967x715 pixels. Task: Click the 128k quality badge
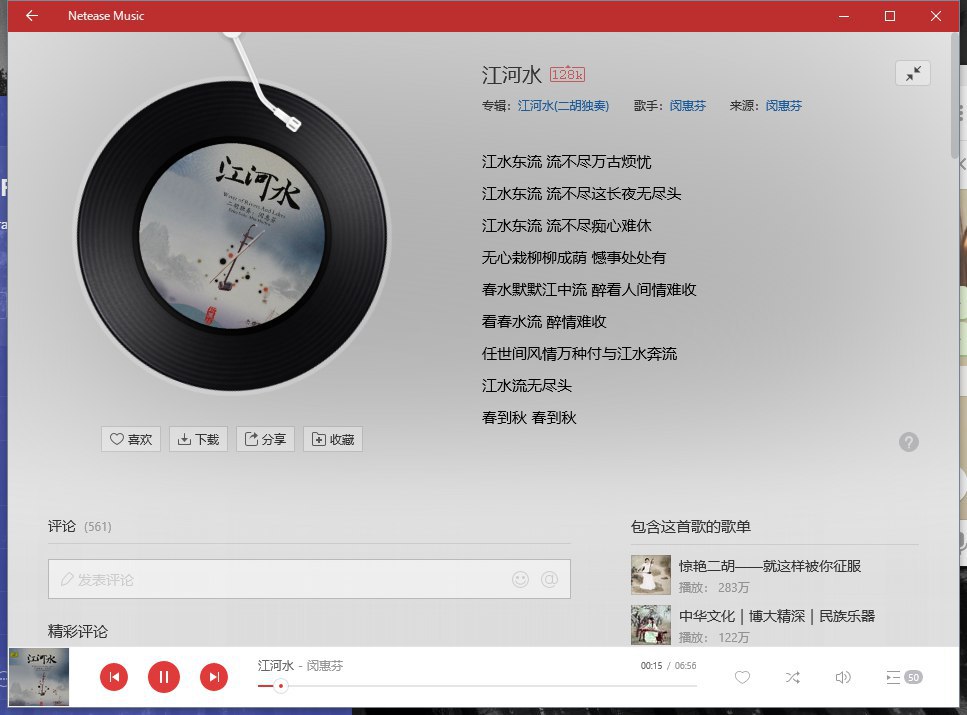pyautogui.click(x=567, y=75)
